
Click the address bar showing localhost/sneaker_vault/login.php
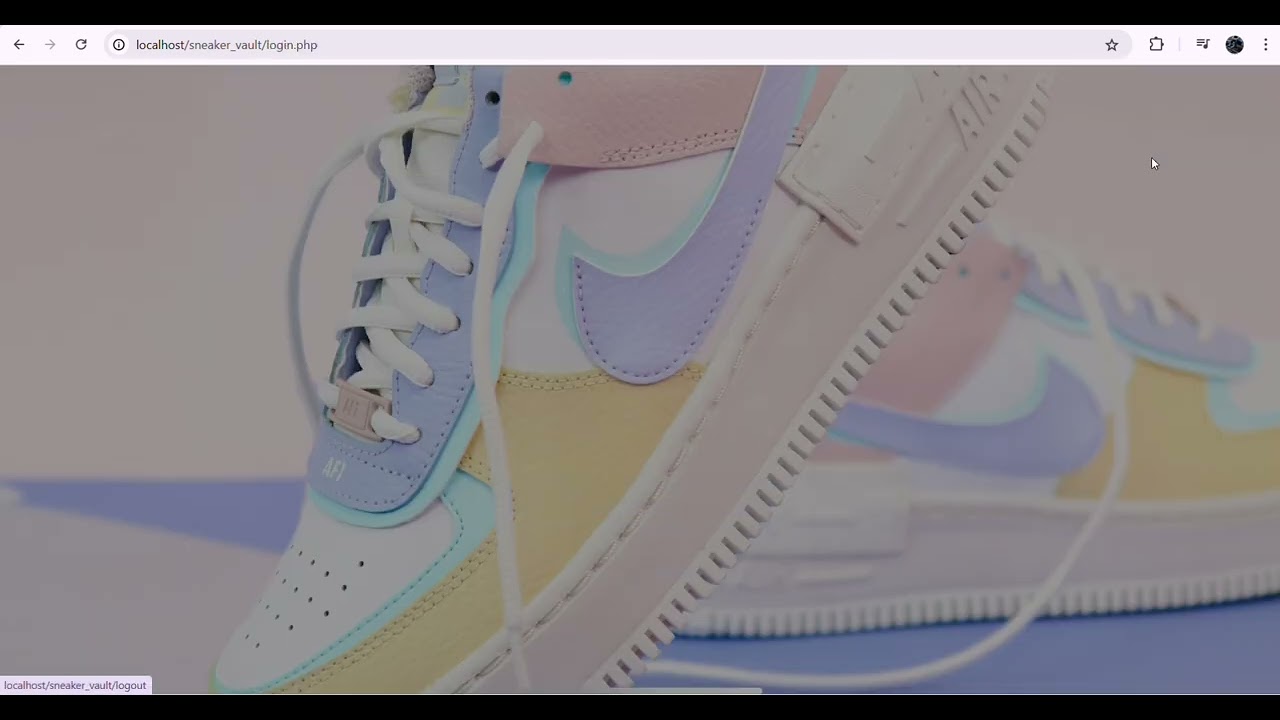[x=617, y=45]
